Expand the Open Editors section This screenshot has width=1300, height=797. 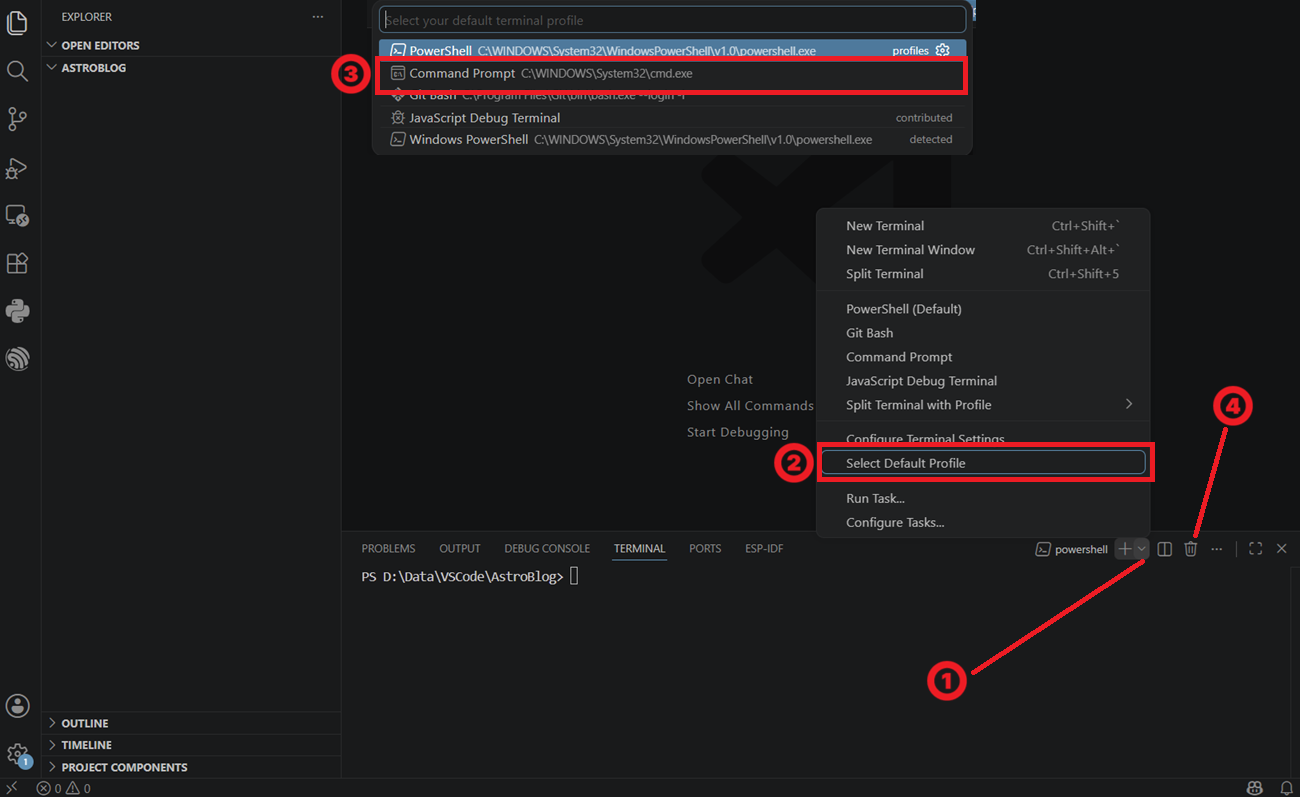pos(191,45)
